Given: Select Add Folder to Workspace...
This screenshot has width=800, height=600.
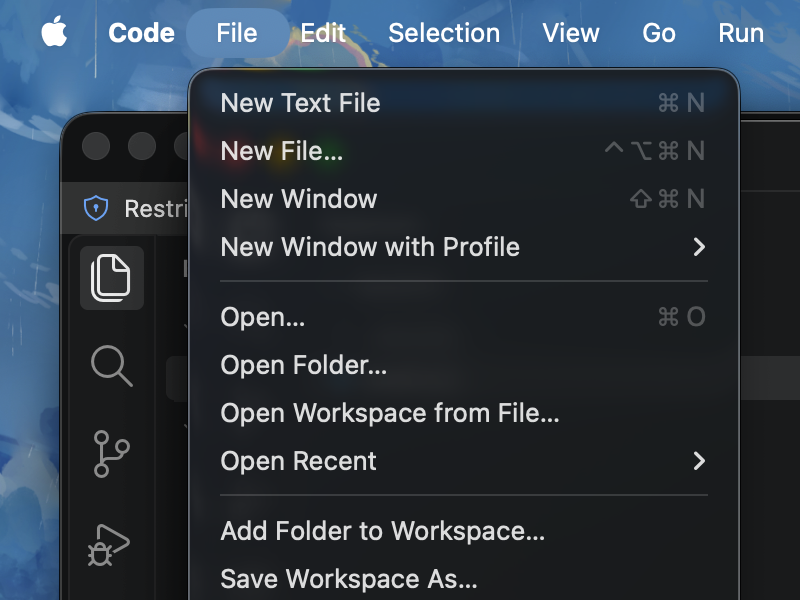Looking at the screenshot, I should click(x=464, y=531).
